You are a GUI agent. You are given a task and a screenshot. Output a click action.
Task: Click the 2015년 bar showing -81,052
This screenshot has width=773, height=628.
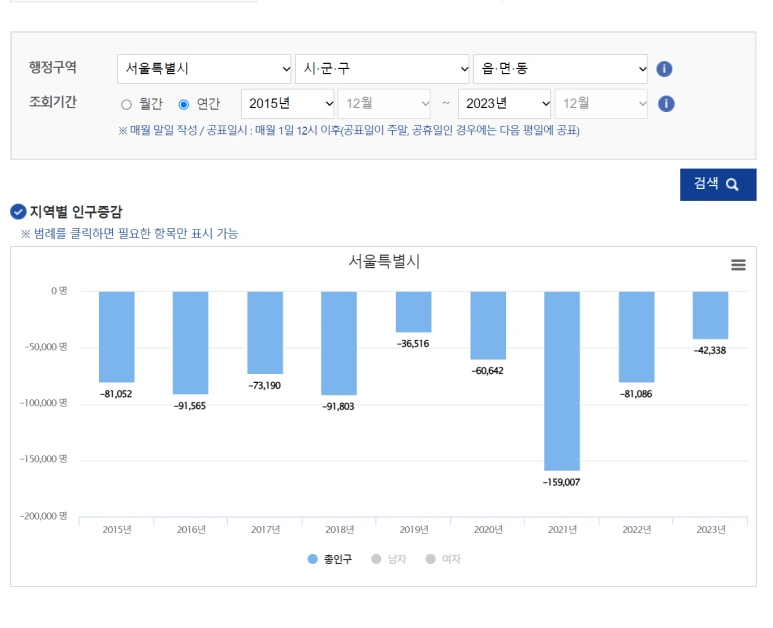coord(117,337)
